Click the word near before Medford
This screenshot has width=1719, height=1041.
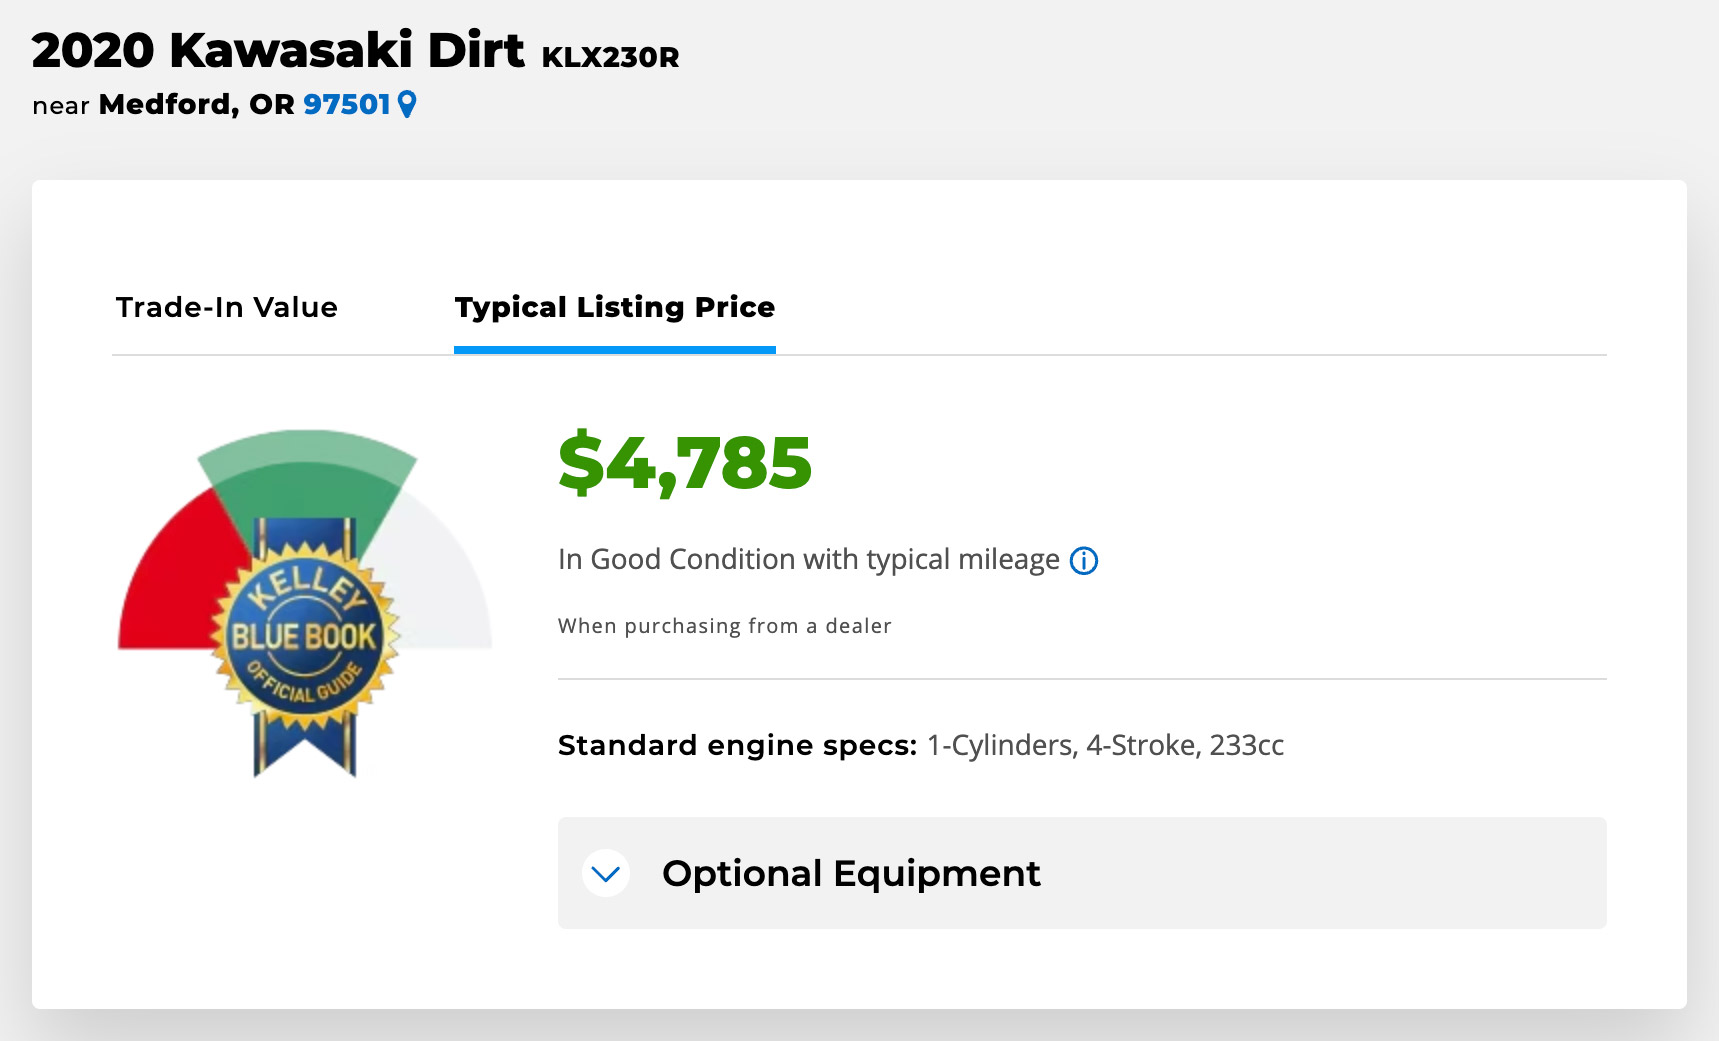pyautogui.click(x=61, y=106)
